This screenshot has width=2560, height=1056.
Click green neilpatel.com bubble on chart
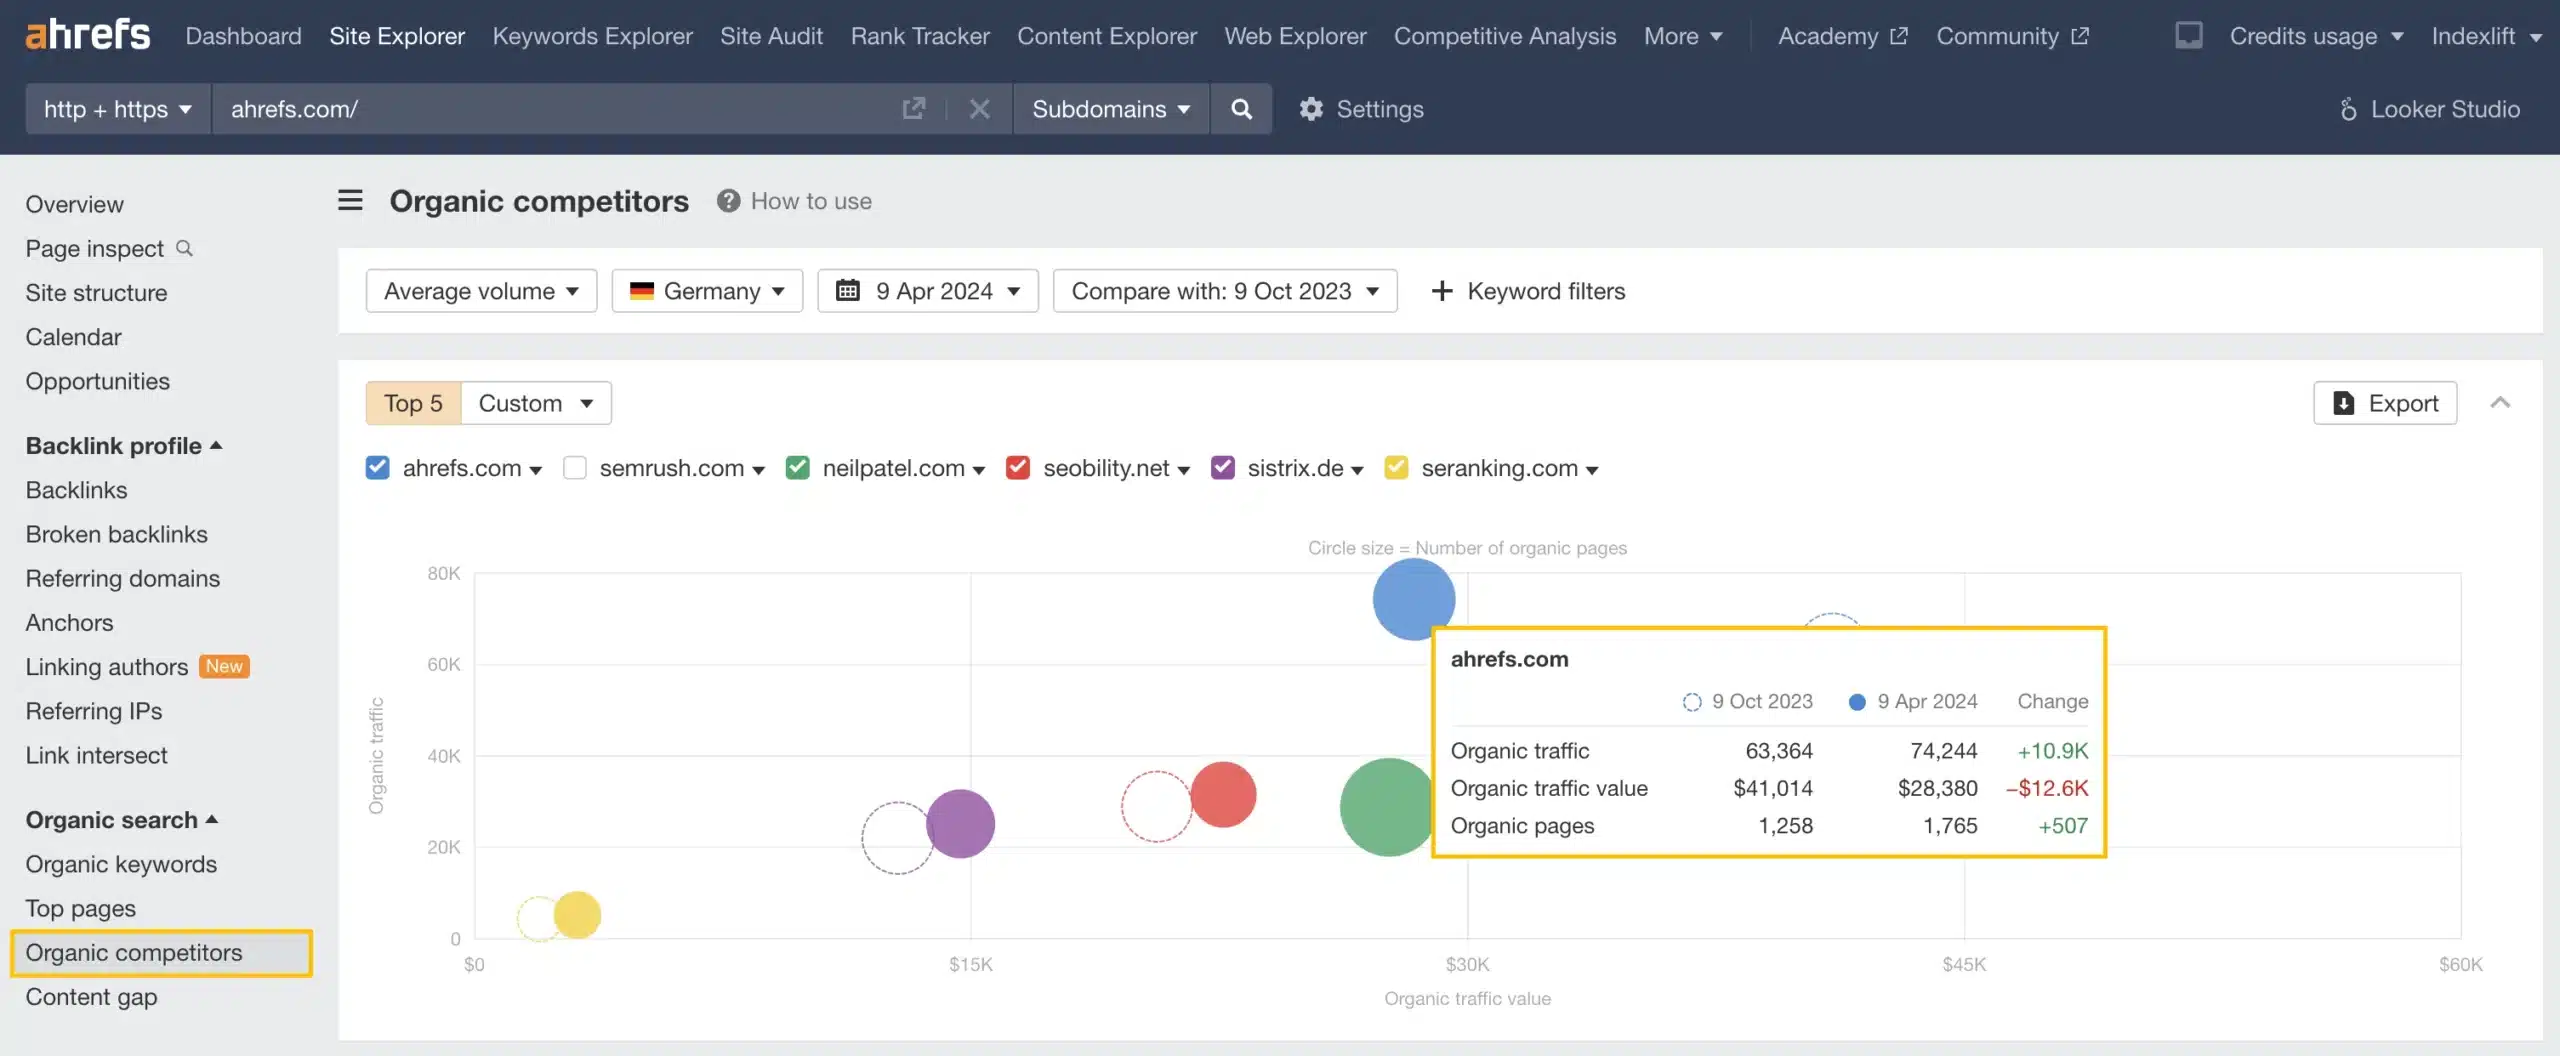[x=1386, y=806]
